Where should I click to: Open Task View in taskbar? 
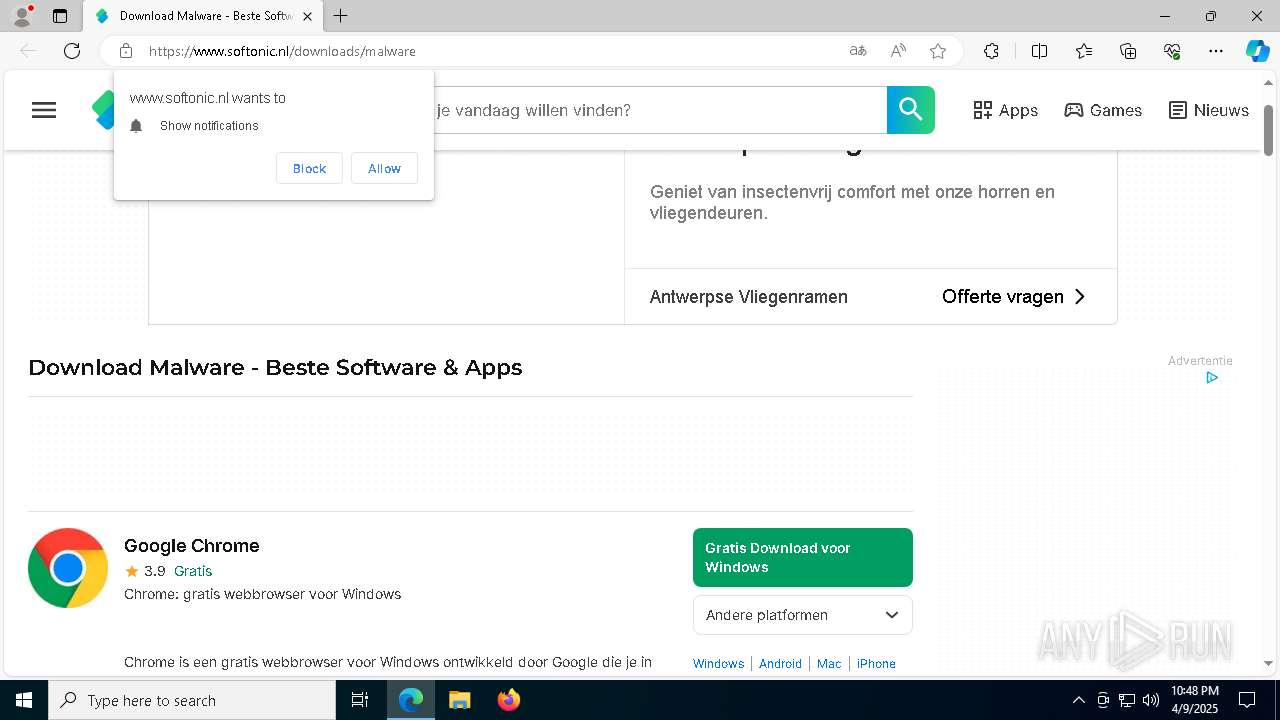360,700
